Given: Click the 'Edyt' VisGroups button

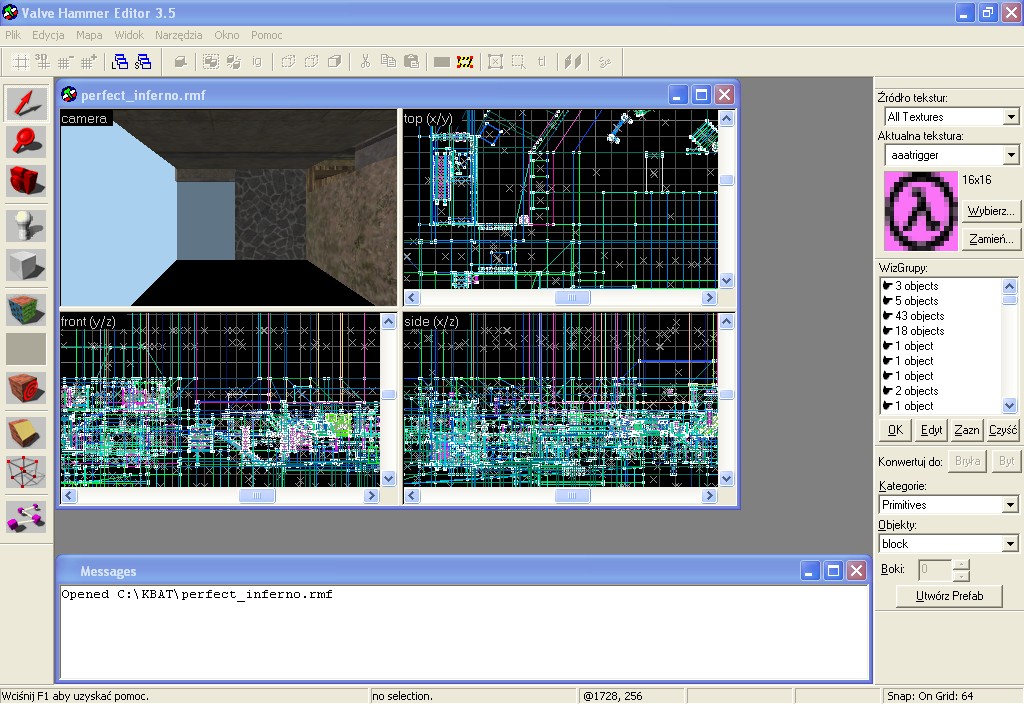Looking at the screenshot, I should pos(931,430).
